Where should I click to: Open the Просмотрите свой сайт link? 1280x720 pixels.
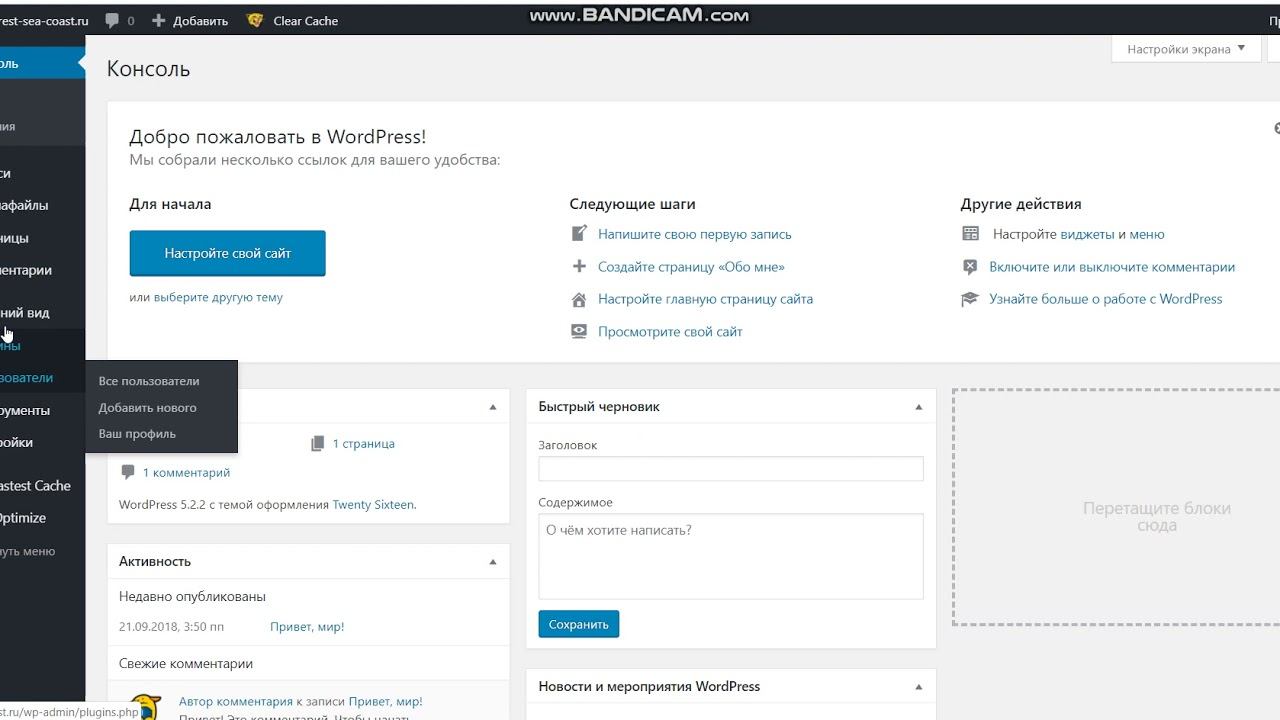pyautogui.click(x=670, y=332)
